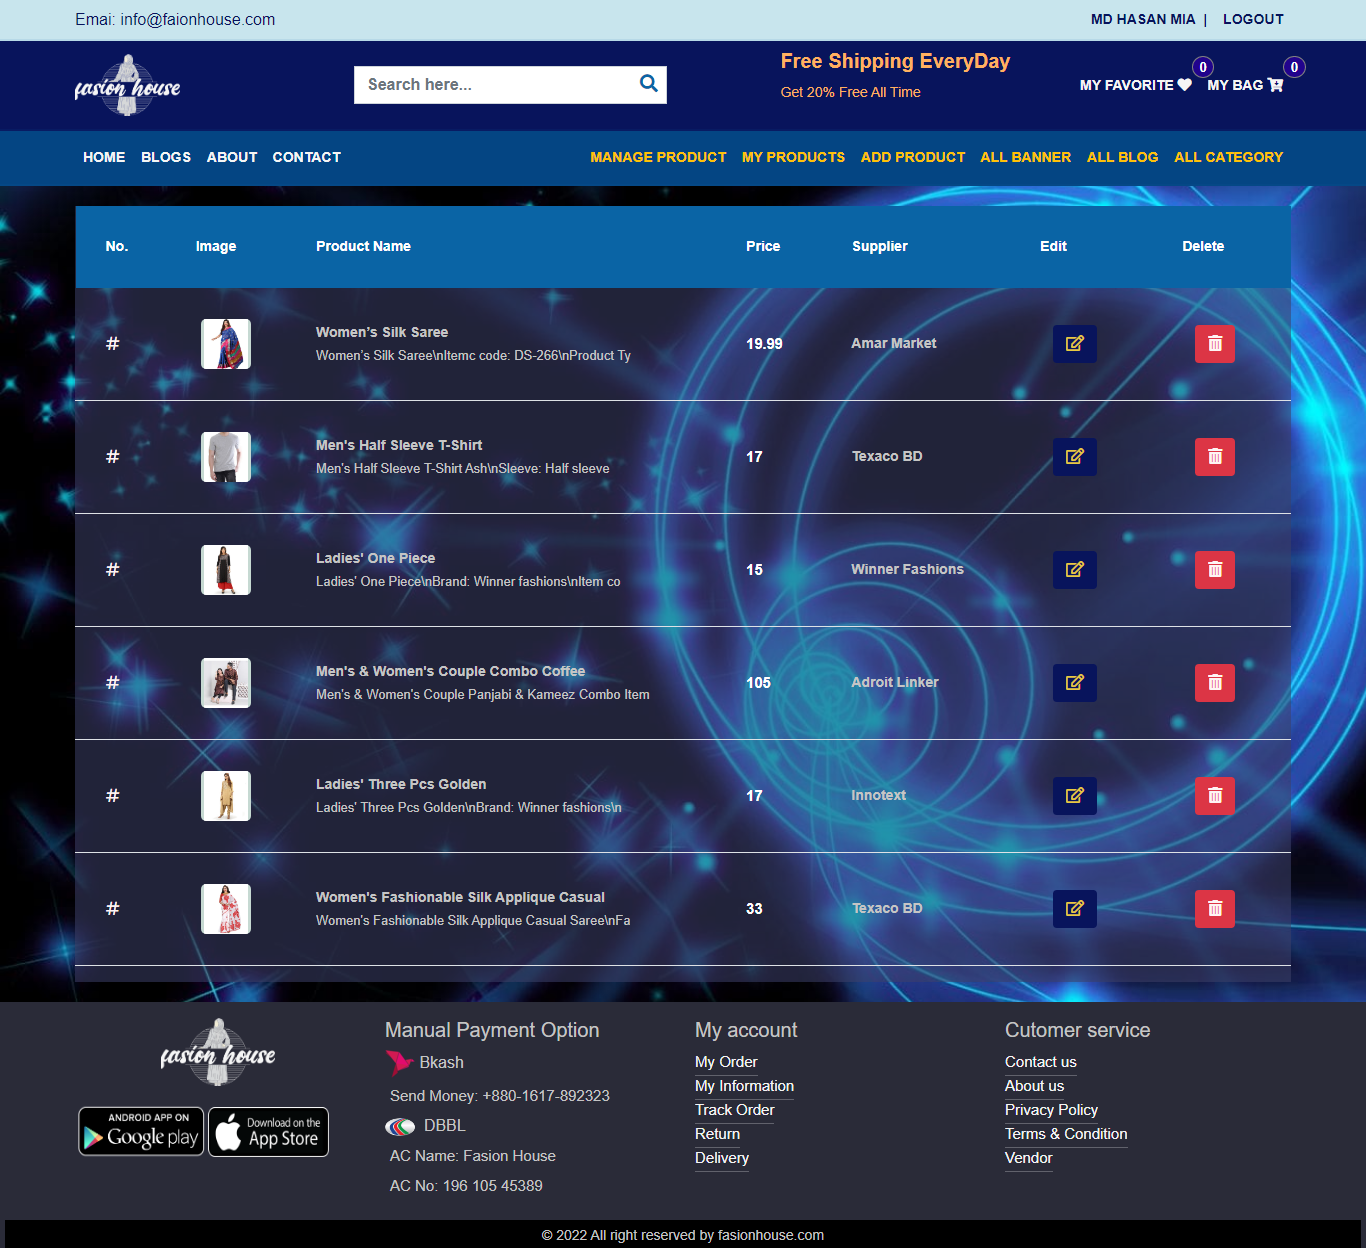Open the Privacy Policy link
The height and width of the screenshot is (1248, 1366).
pos(1051,1110)
